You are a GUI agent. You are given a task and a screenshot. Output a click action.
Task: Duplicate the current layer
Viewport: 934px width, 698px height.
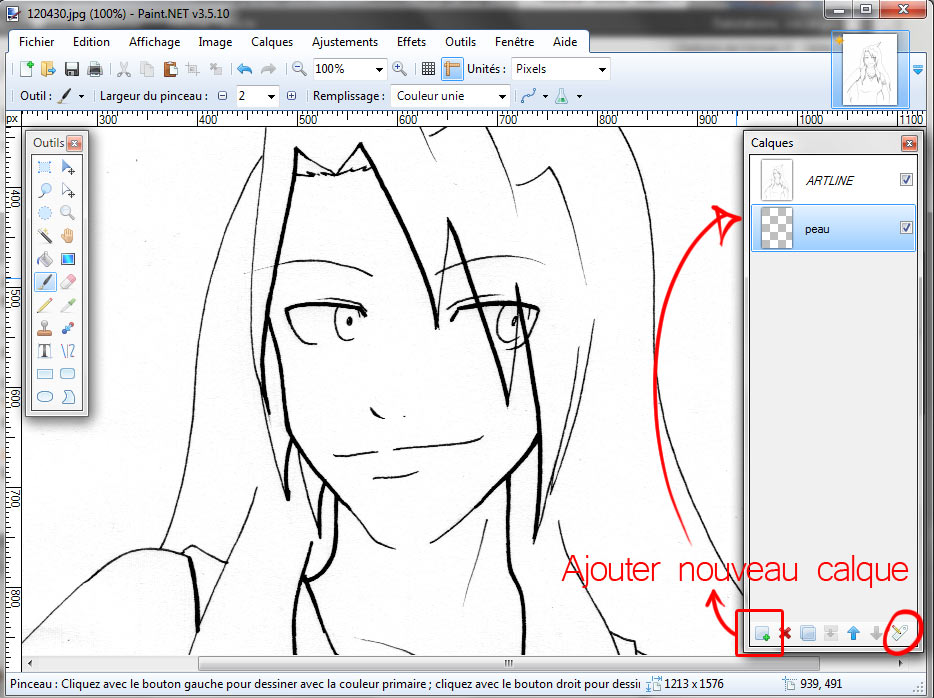(x=808, y=633)
